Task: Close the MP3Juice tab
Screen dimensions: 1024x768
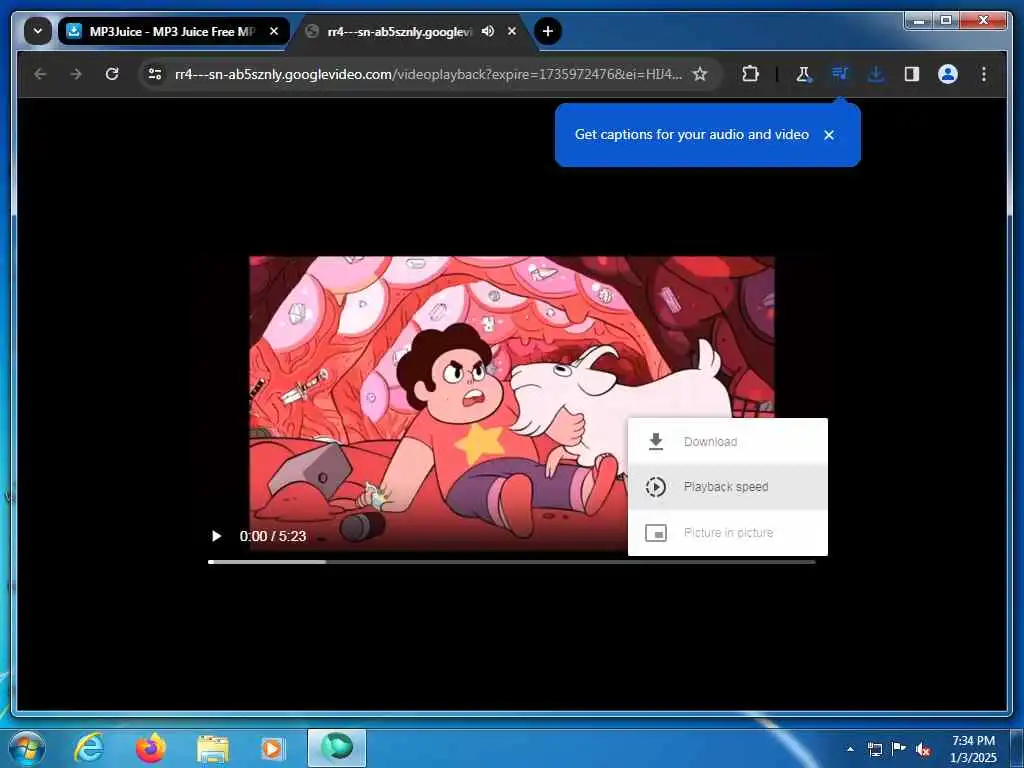Action: (274, 31)
